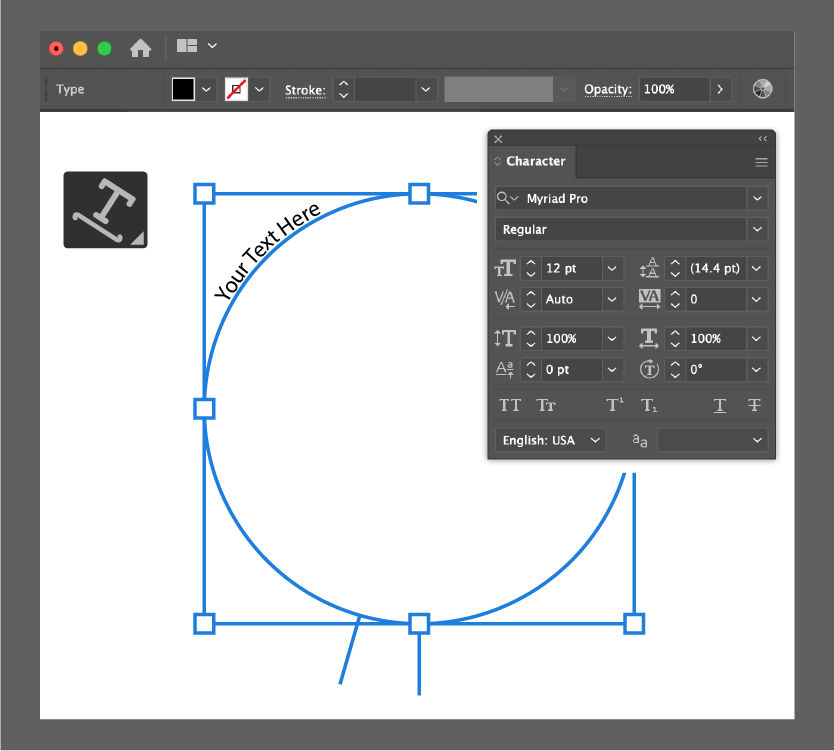Toggle Underline formatting

pyautogui.click(x=720, y=406)
